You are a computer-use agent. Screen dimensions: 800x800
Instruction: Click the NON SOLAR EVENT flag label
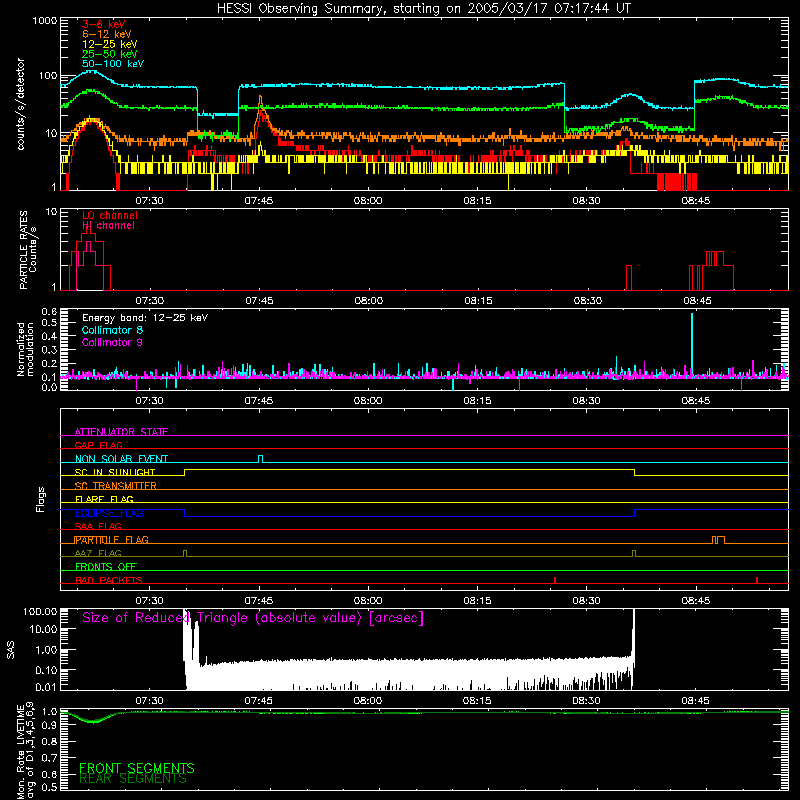(x=121, y=459)
